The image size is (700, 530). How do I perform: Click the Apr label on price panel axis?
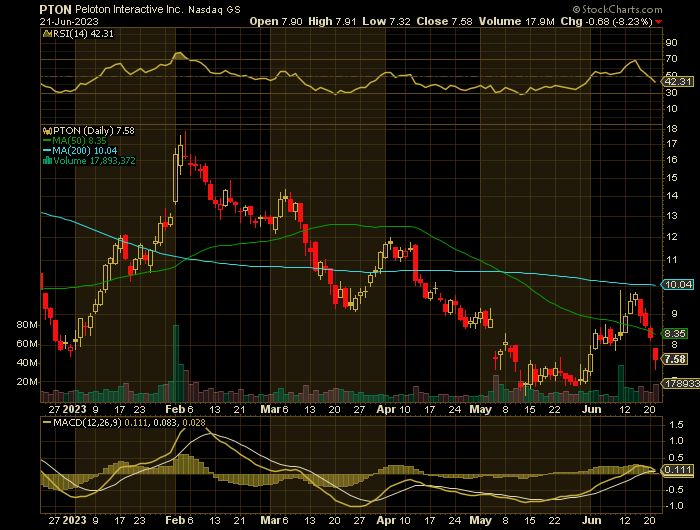[x=385, y=409]
